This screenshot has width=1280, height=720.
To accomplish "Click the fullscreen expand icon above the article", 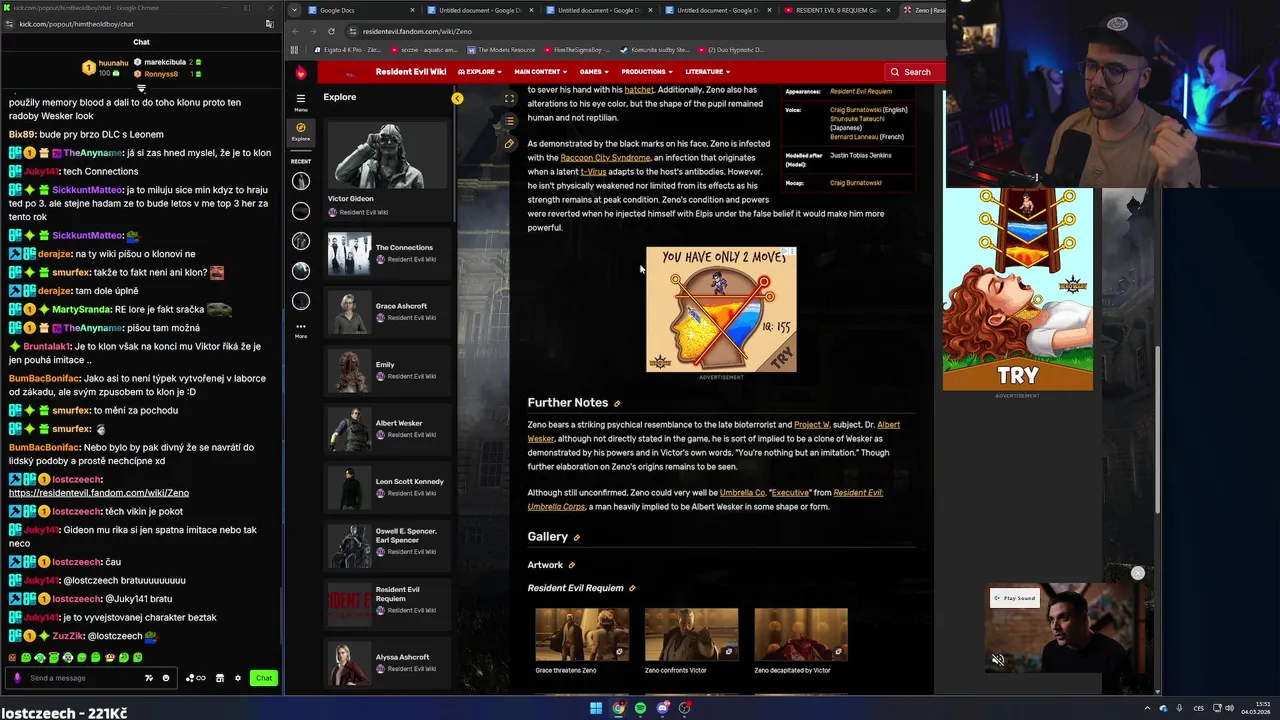I will click(509, 98).
